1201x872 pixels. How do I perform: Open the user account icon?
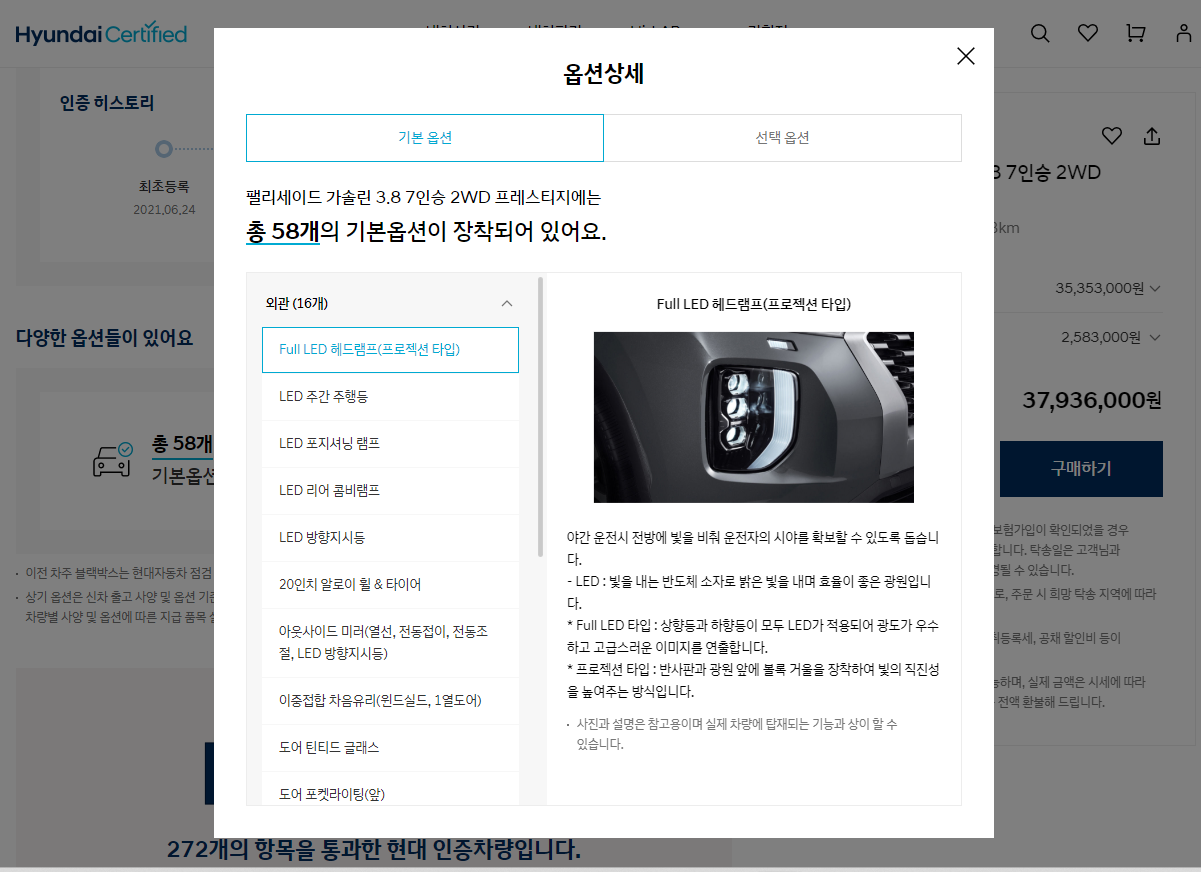pos(1184,33)
